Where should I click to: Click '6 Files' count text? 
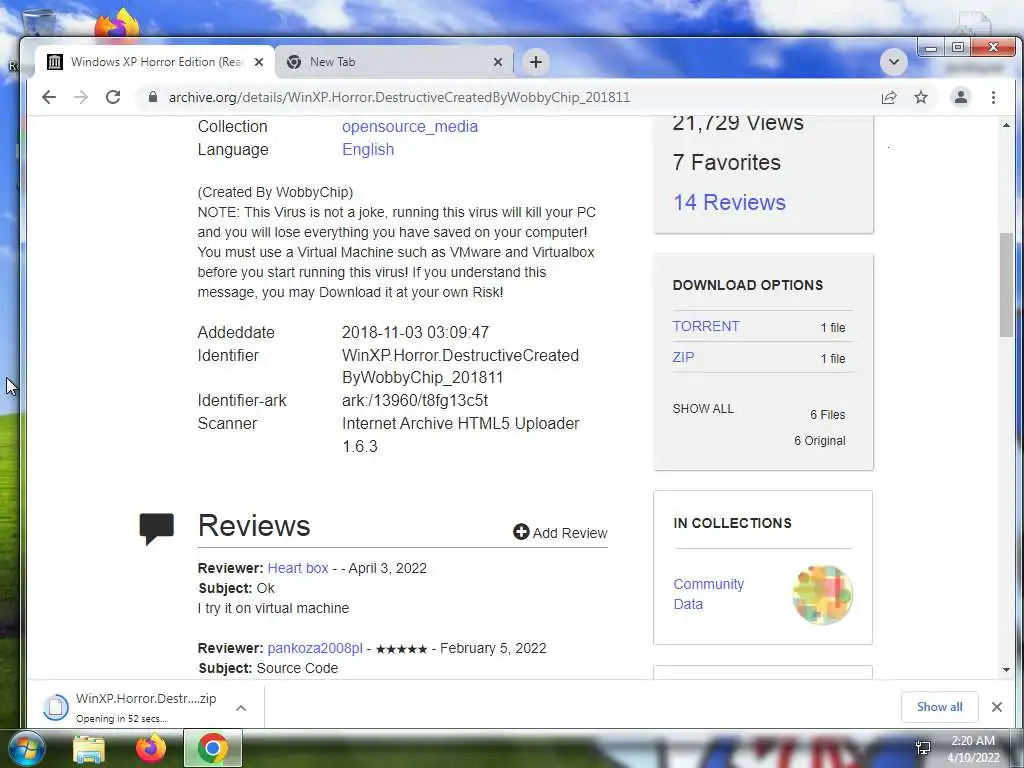click(x=827, y=415)
